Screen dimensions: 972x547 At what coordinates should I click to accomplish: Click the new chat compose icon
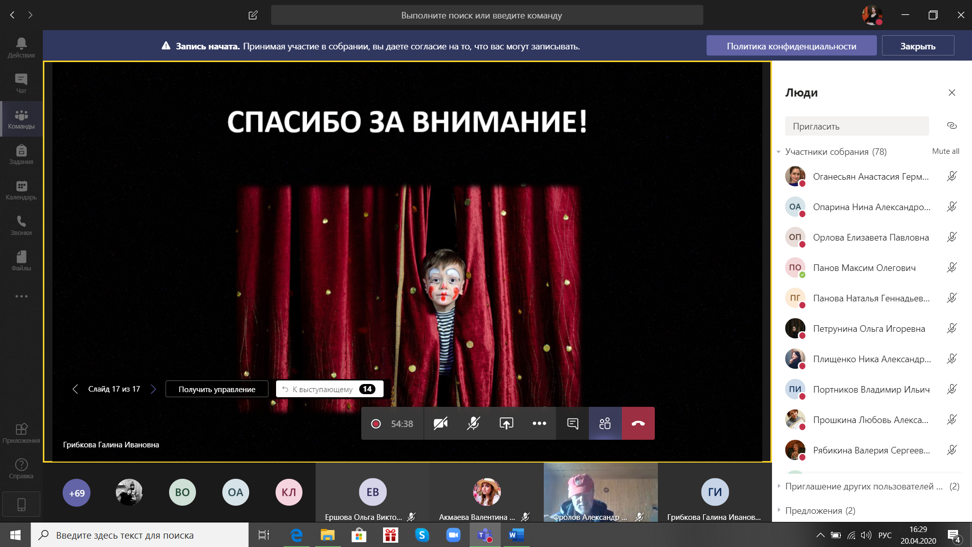[253, 15]
